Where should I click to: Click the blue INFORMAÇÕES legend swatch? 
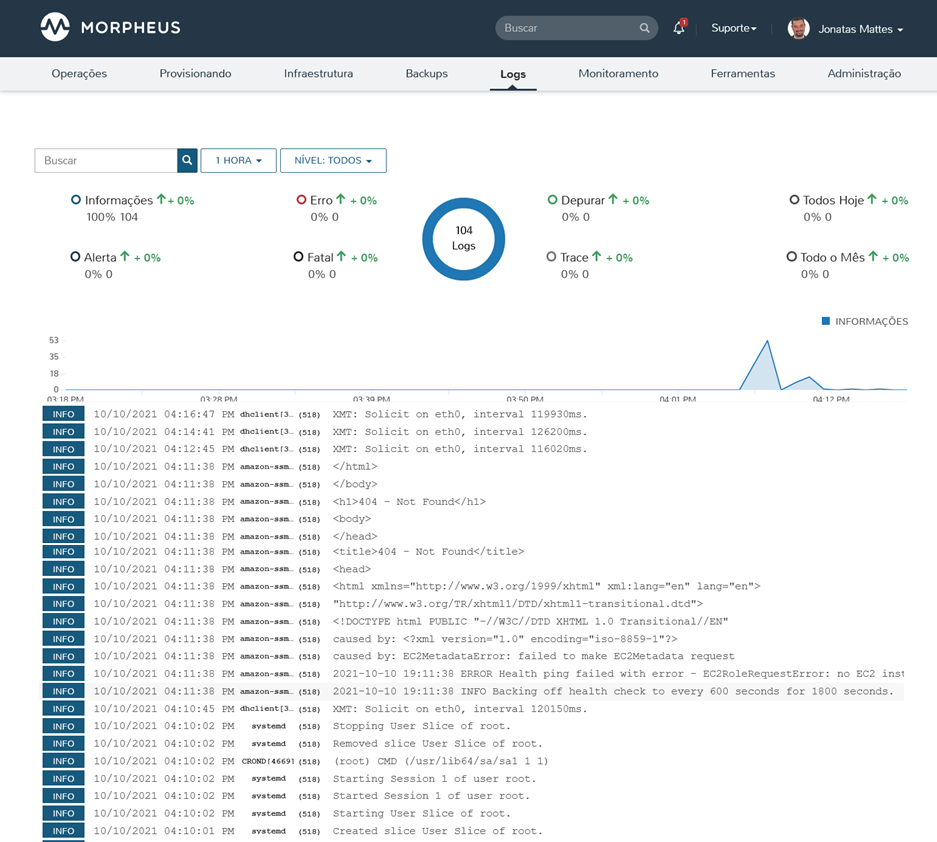(x=826, y=321)
